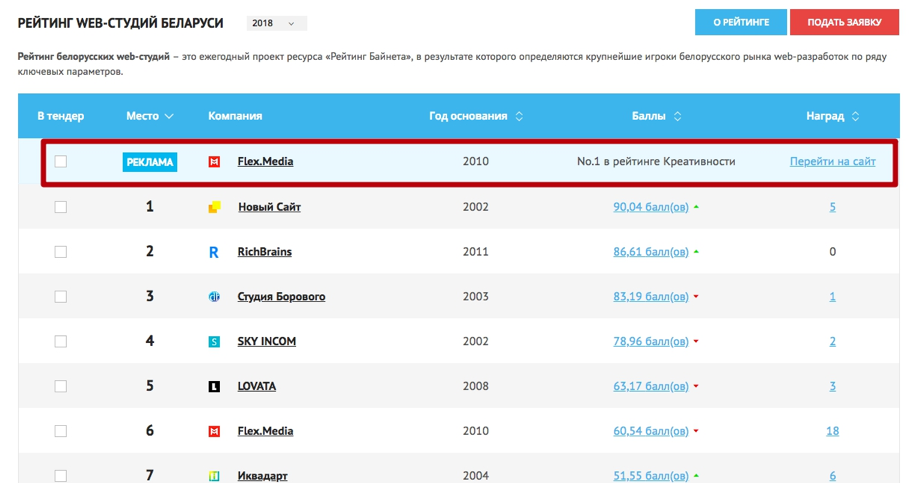
Task: Click the Flex.Media logo in the ad row
Action: pos(214,162)
